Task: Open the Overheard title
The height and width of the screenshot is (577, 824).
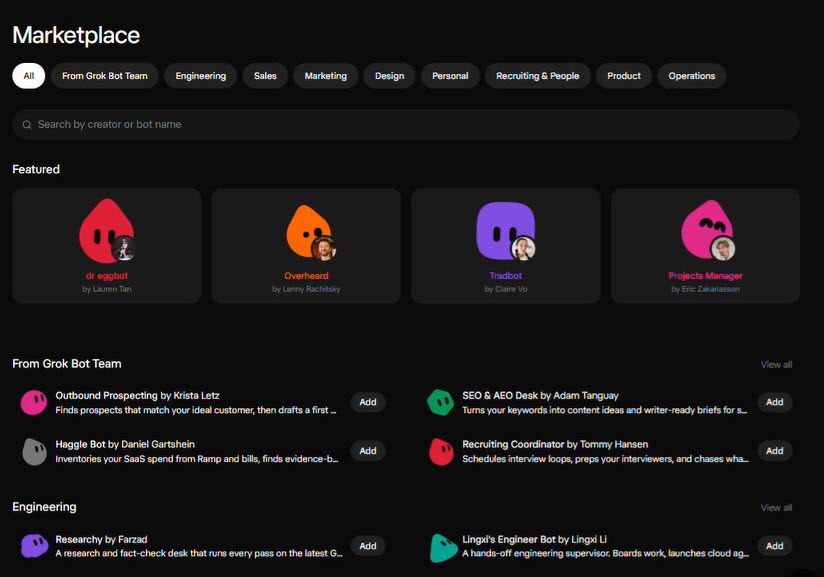Action: pos(306,276)
